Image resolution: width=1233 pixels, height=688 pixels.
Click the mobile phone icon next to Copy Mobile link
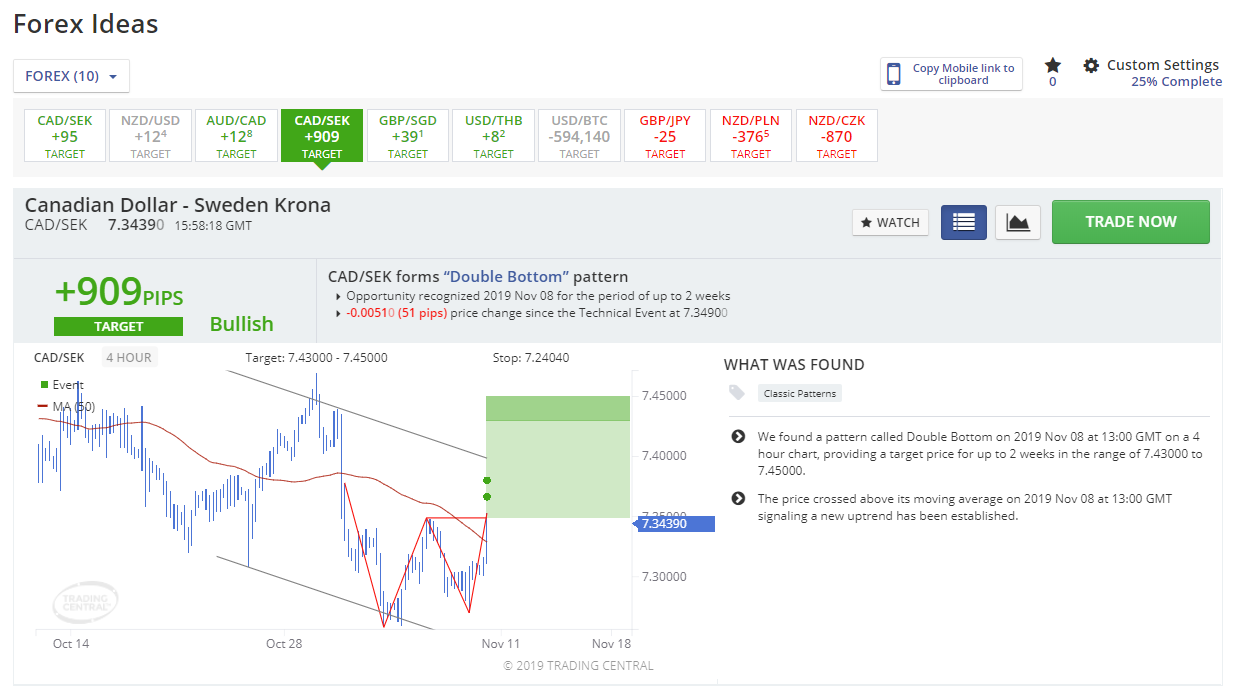tap(894, 73)
